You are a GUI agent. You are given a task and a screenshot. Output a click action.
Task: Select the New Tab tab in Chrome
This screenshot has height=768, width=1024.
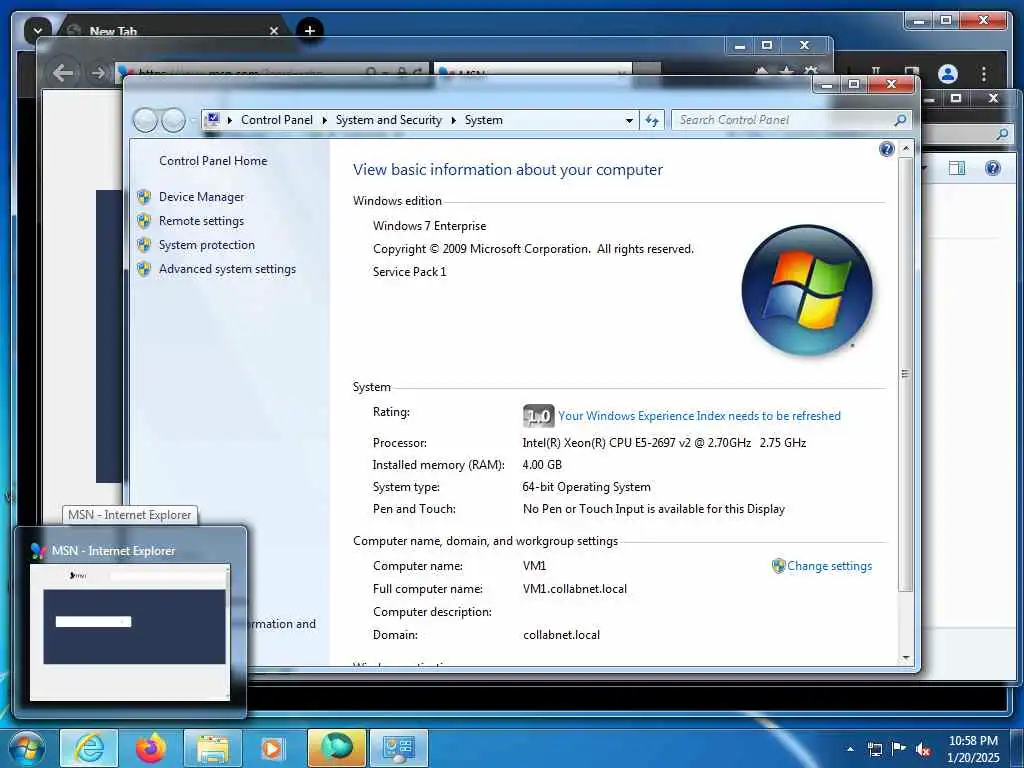[173, 31]
